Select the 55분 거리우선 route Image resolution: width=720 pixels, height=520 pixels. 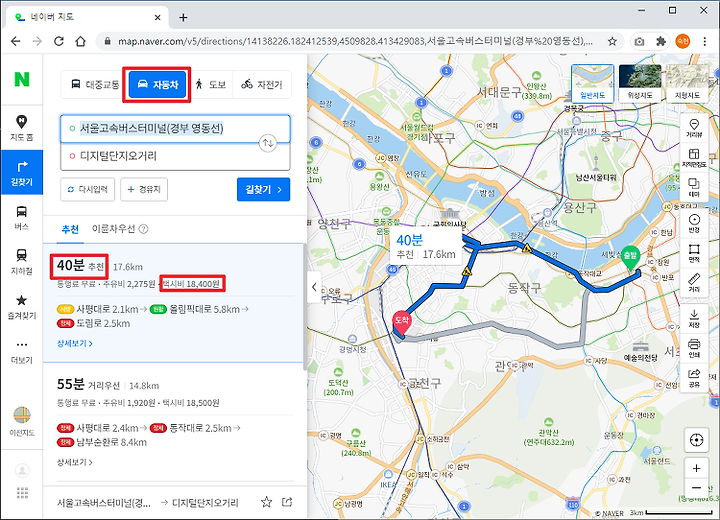pyautogui.click(x=174, y=422)
